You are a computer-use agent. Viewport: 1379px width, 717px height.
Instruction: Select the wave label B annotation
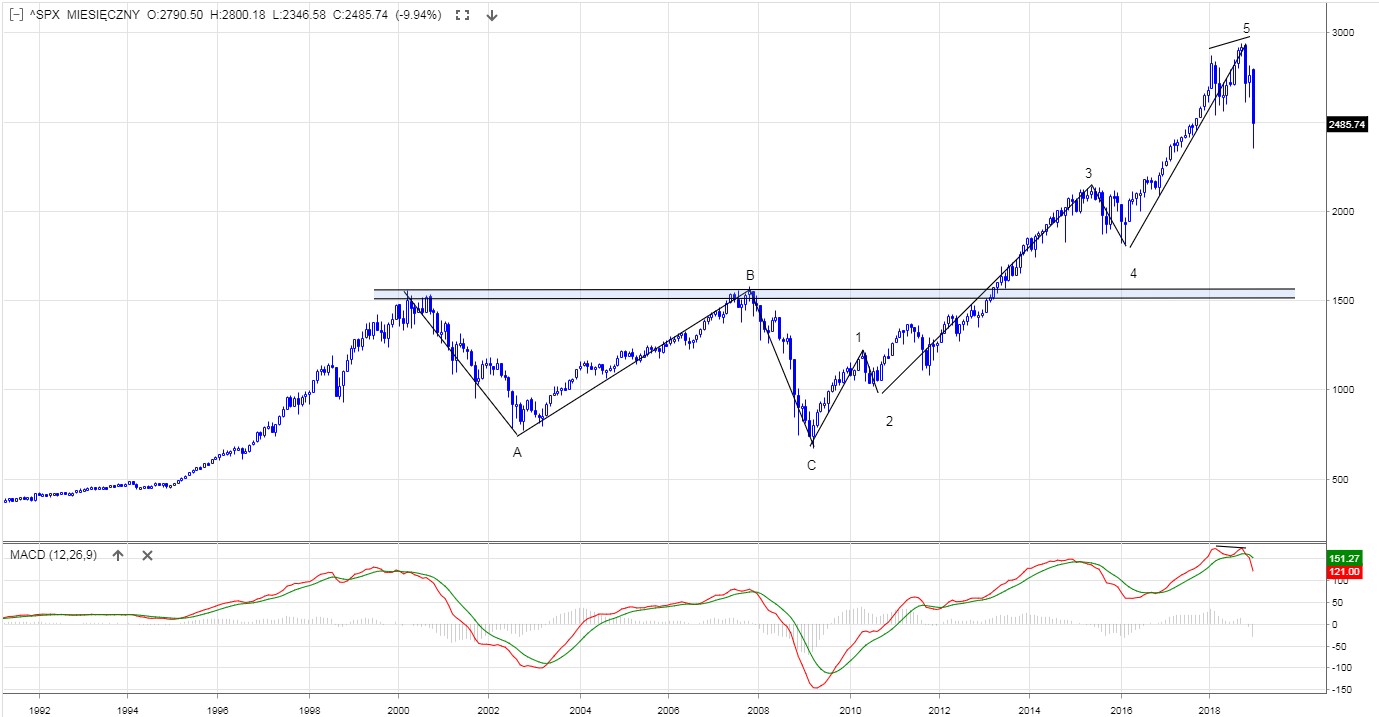click(x=749, y=275)
